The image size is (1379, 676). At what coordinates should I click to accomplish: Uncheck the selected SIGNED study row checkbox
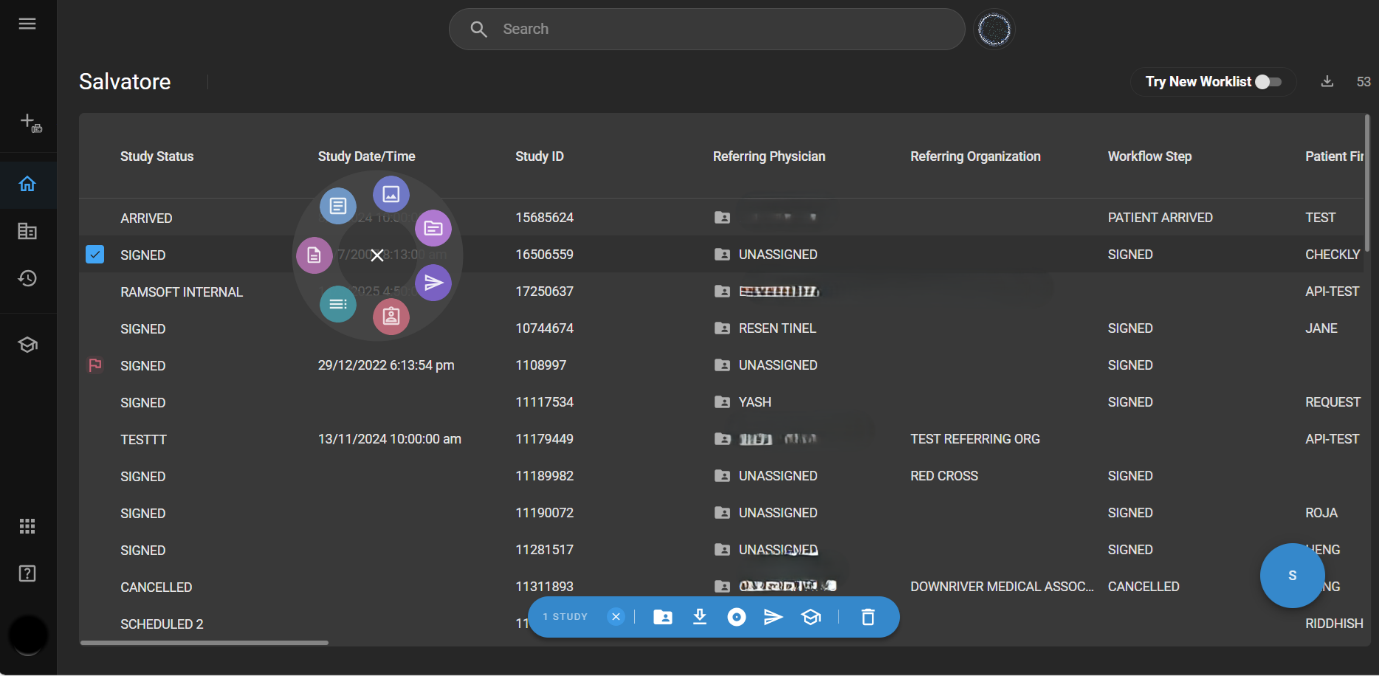95,255
